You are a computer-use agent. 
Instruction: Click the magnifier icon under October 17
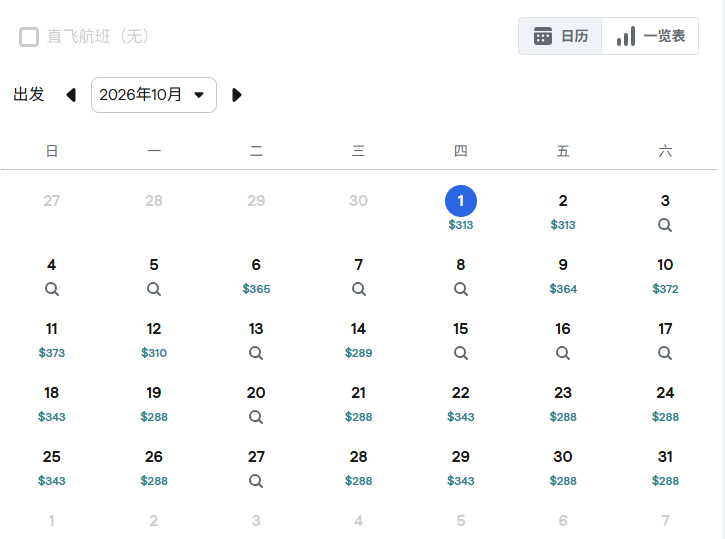point(665,353)
